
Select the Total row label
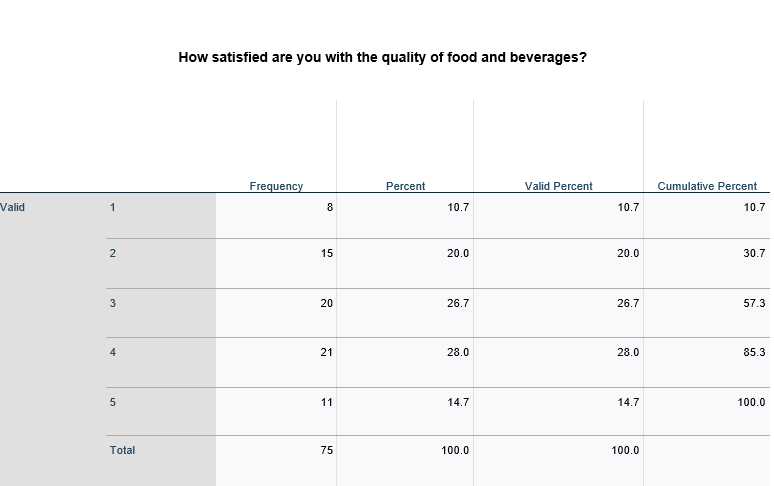pos(122,451)
